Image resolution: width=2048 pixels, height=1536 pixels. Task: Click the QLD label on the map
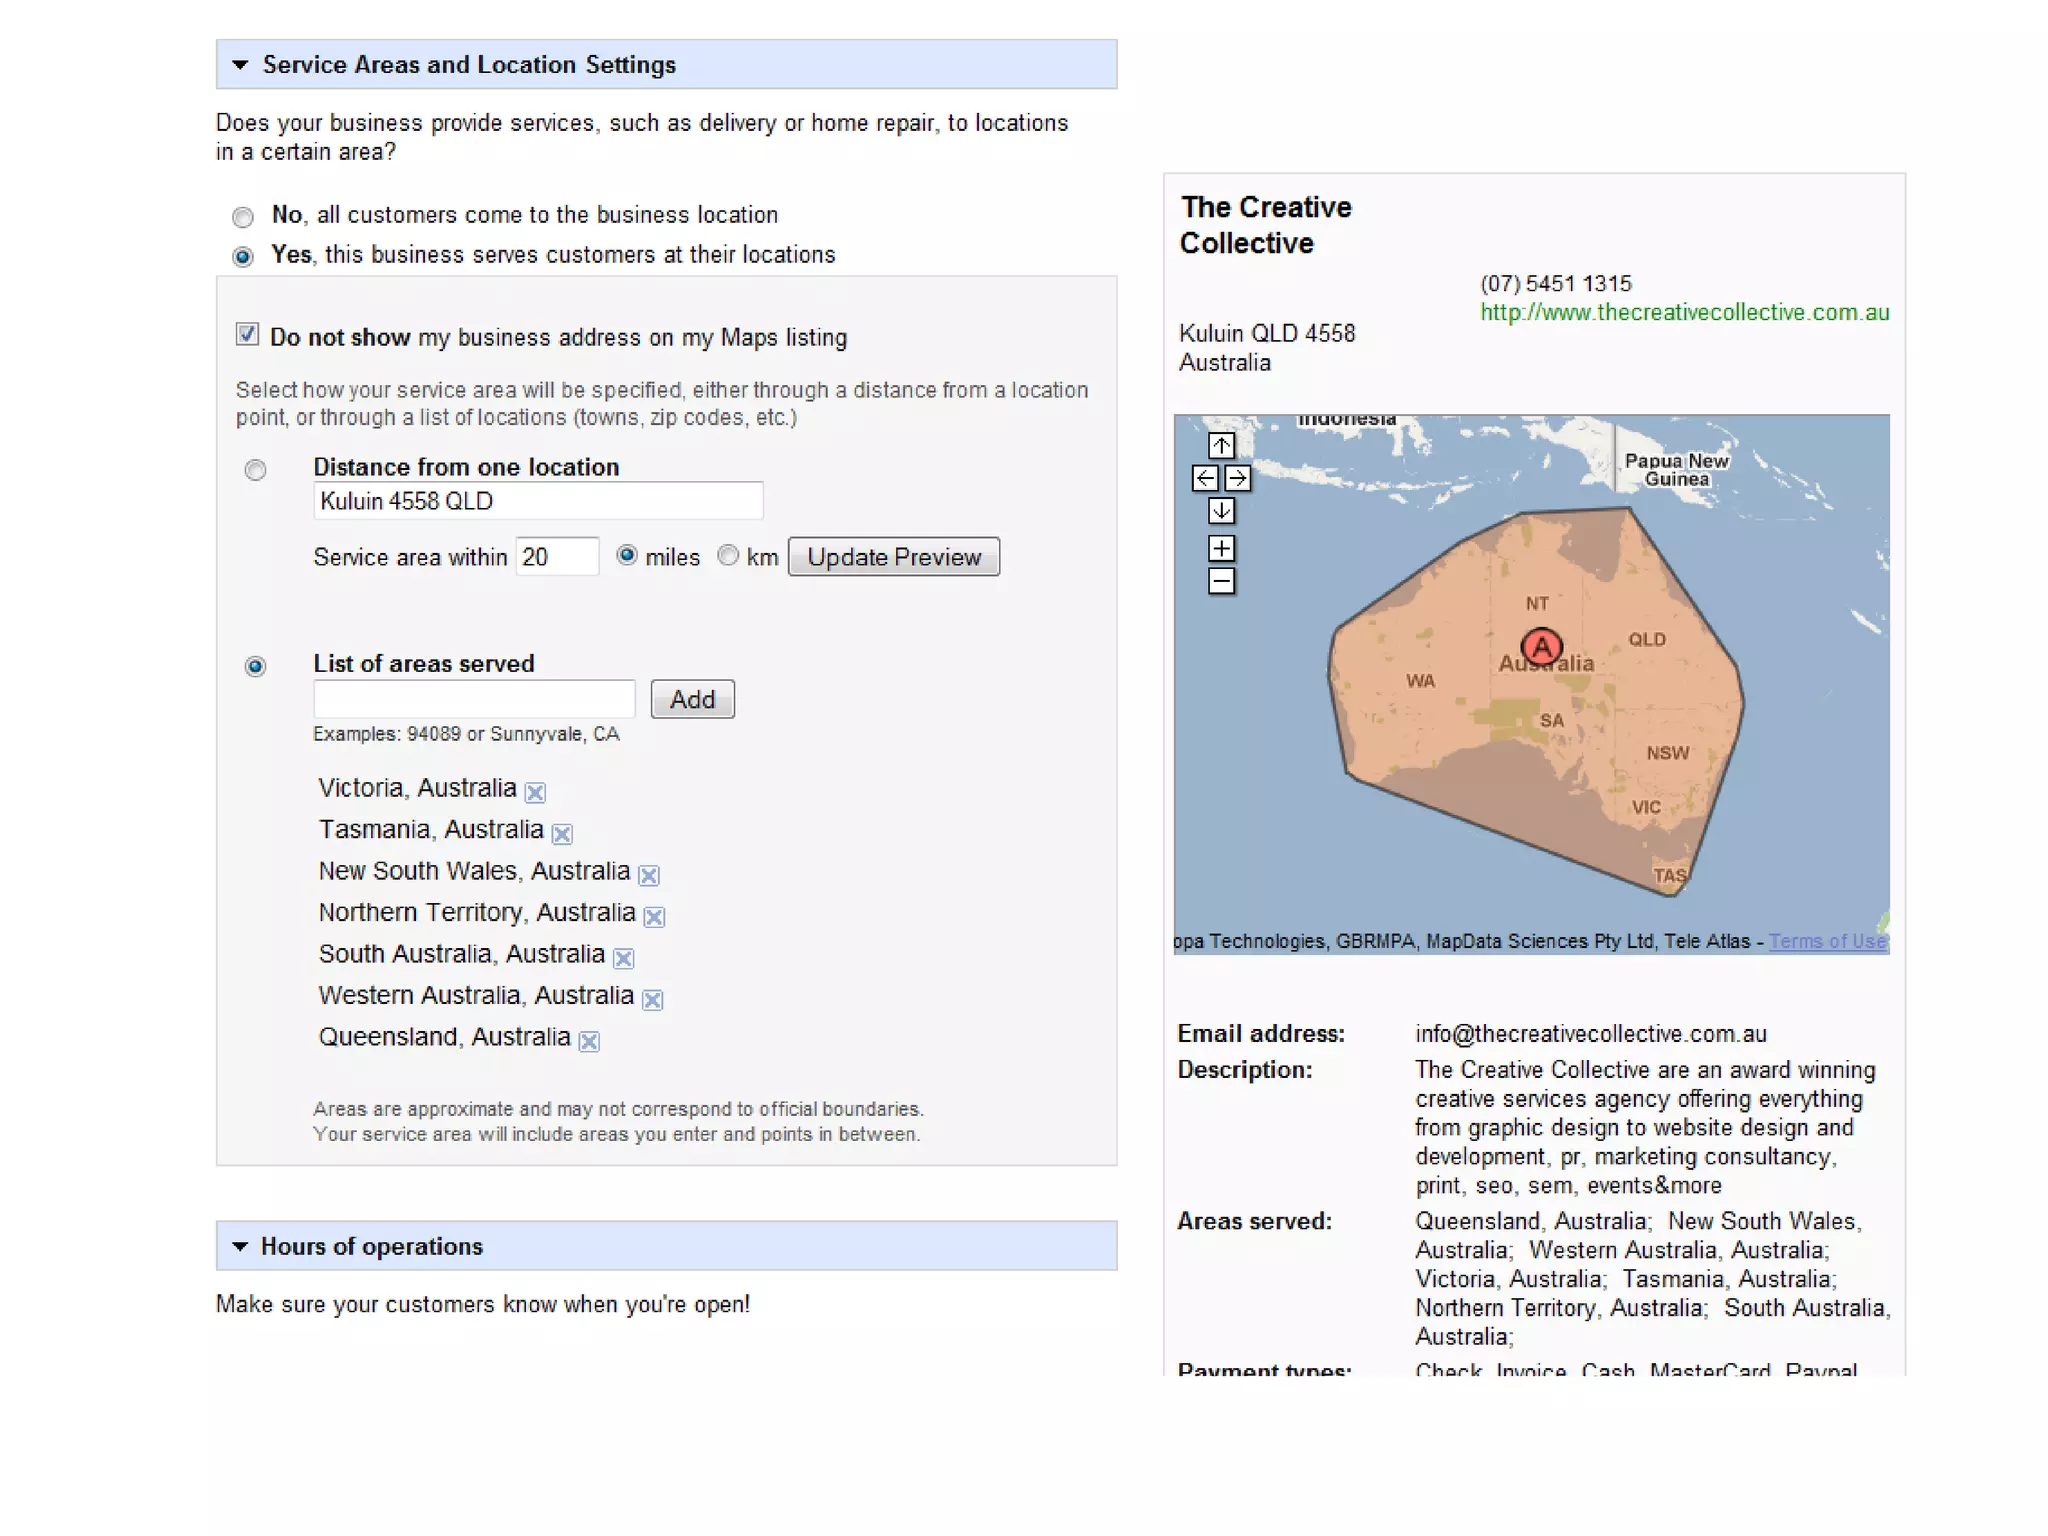(x=1647, y=639)
